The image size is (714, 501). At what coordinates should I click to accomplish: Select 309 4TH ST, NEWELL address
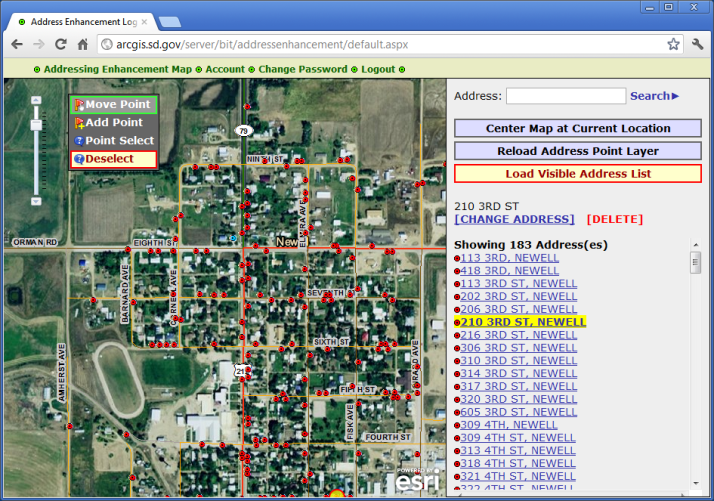point(518,438)
